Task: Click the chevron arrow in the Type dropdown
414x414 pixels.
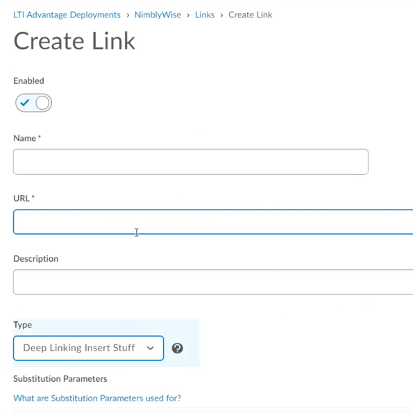Action: (151, 348)
